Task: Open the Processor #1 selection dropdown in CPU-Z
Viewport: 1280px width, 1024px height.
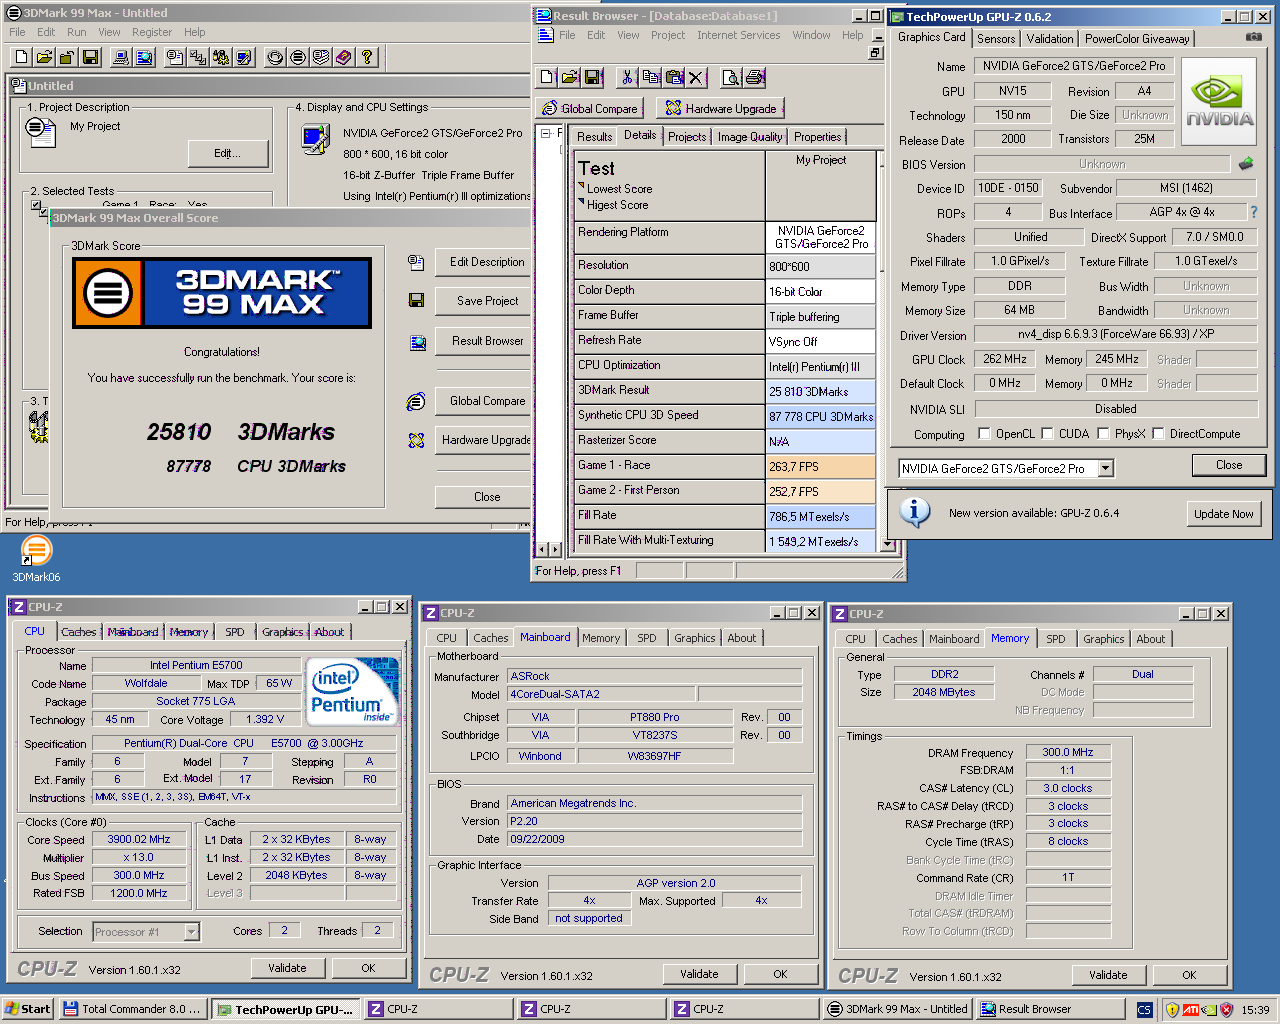Action: 191,932
